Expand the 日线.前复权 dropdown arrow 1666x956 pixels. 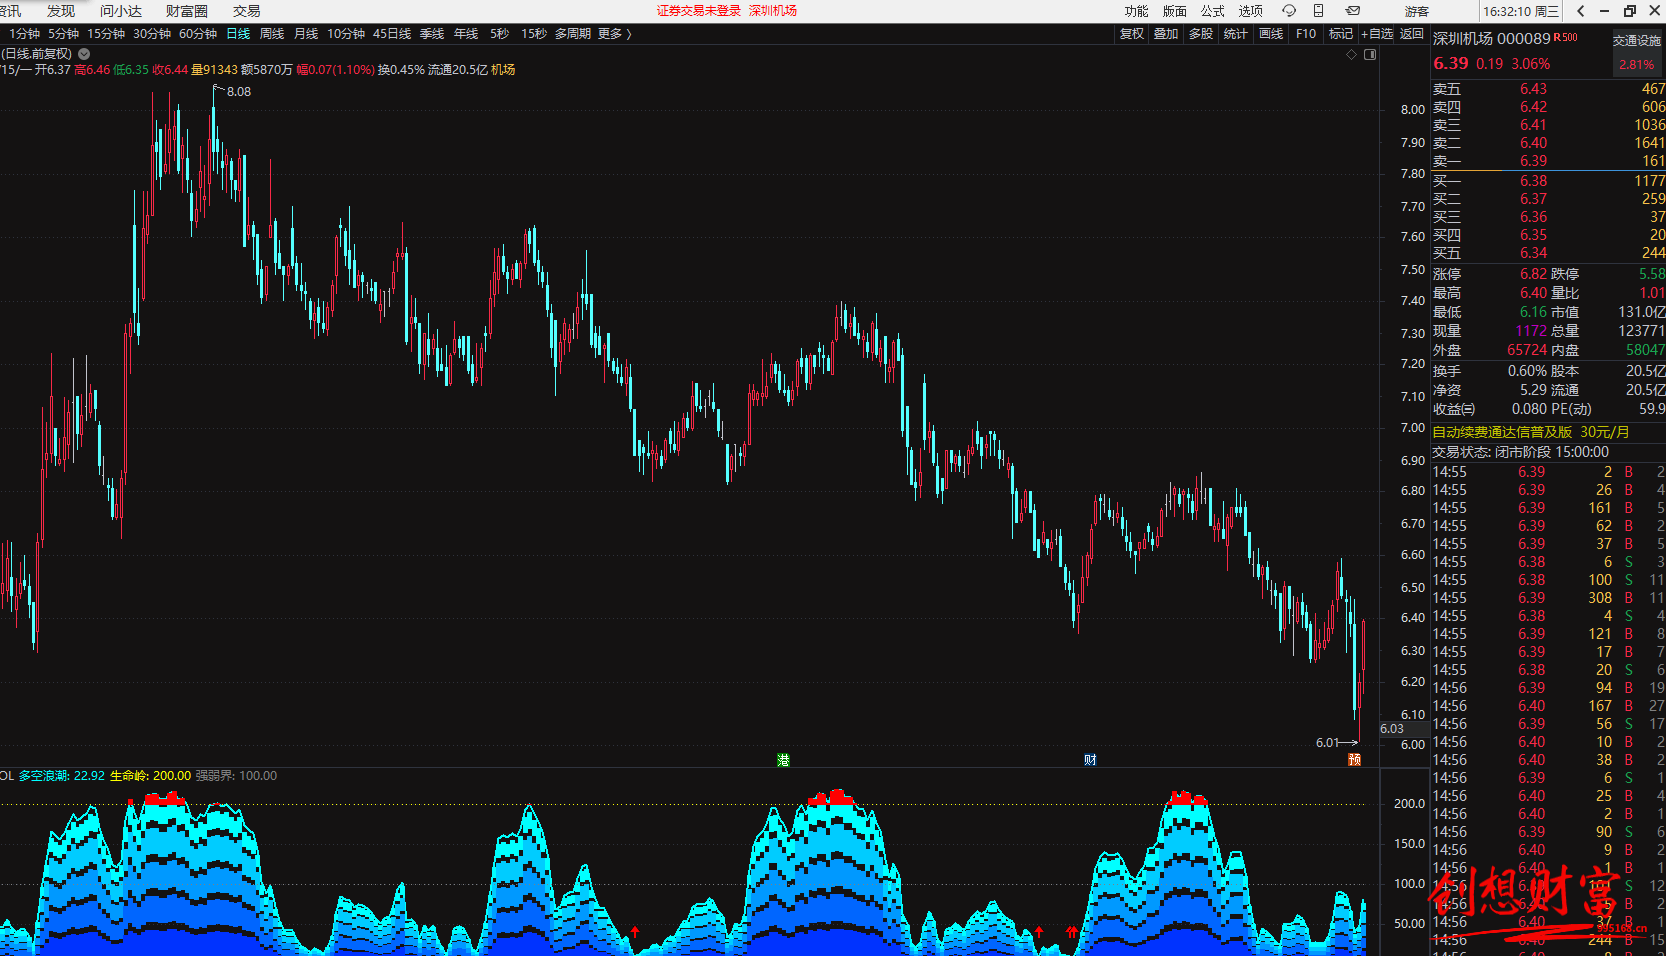click(x=84, y=54)
